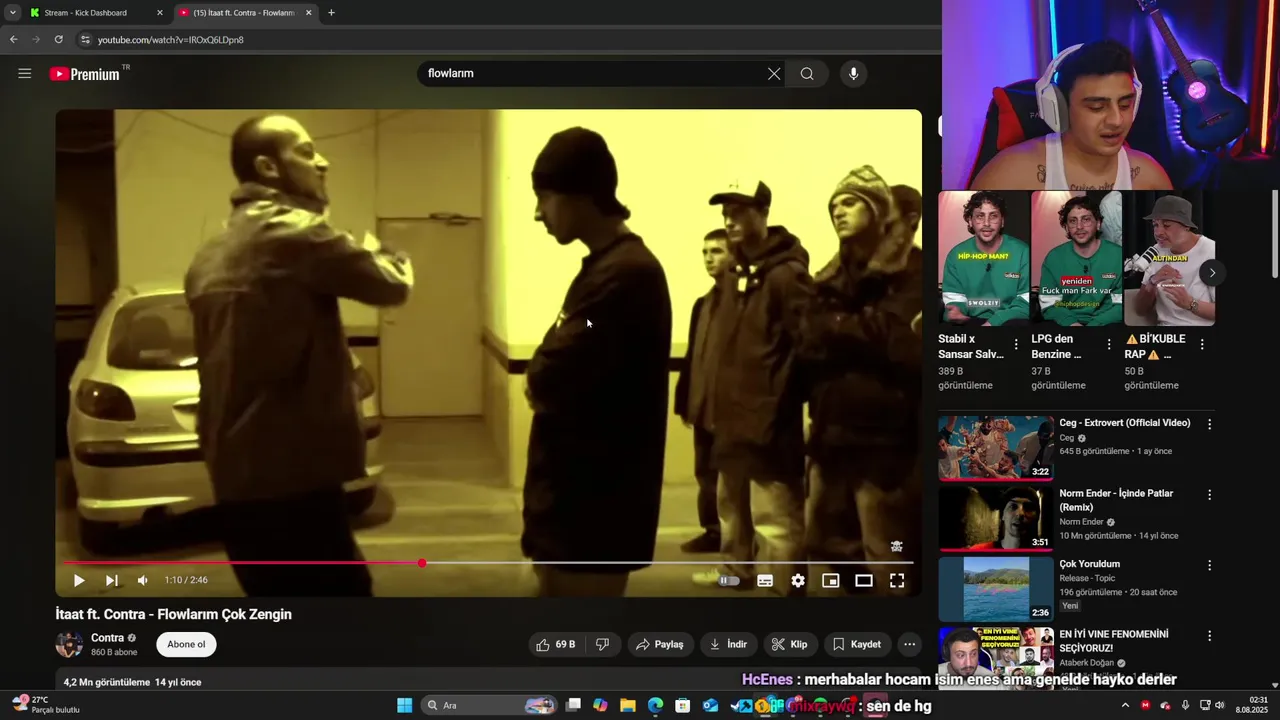Save the video with Kaydet
This screenshot has height=720, width=1280.
(x=857, y=644)
